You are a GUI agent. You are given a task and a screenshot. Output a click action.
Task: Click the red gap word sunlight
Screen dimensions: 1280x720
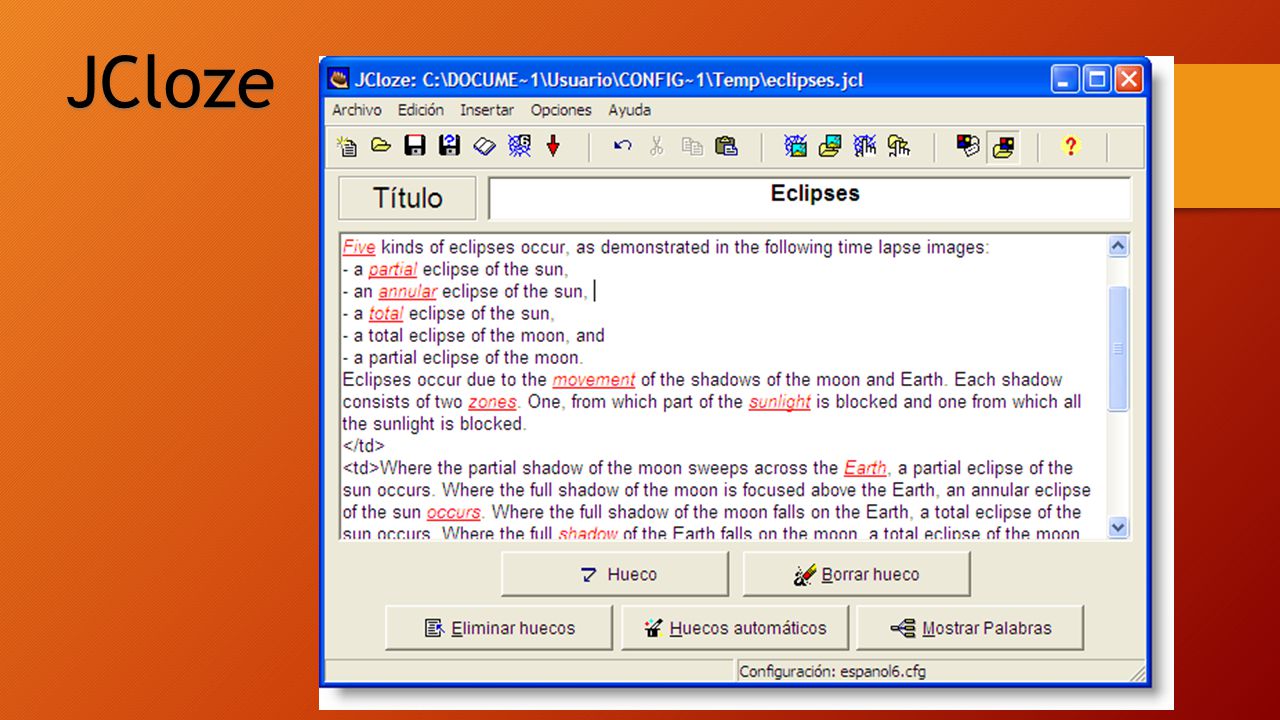click(x=780, y=401)
